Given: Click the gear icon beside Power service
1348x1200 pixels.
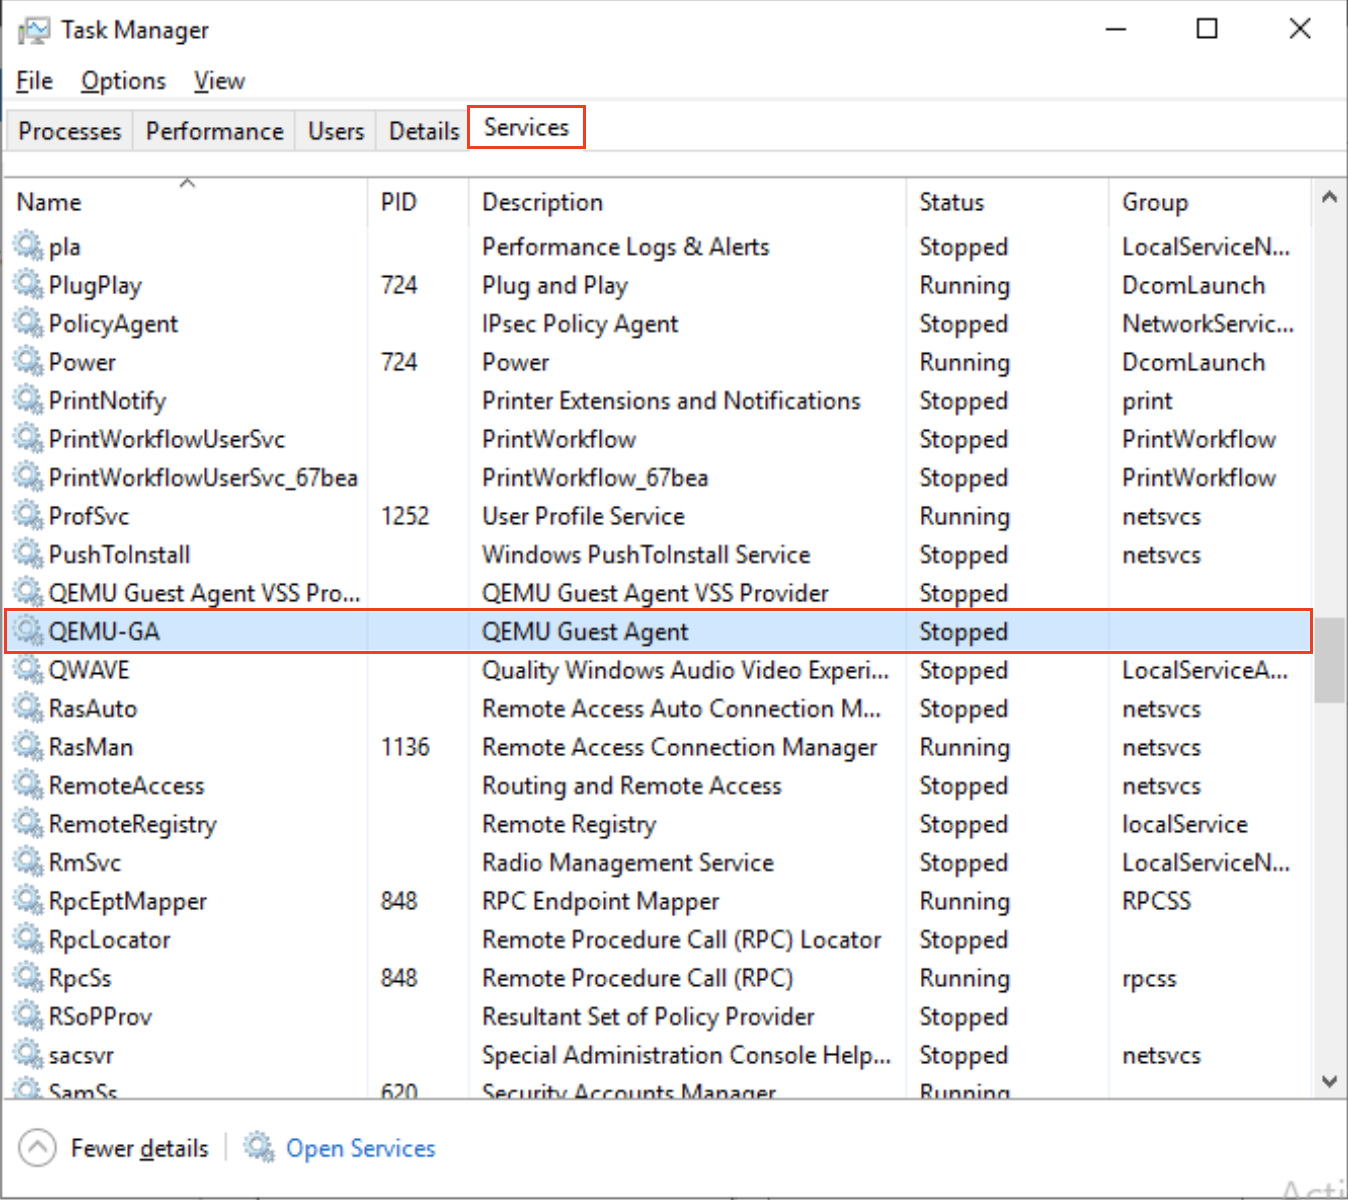Looking at the screenshot, I should 28,361.
